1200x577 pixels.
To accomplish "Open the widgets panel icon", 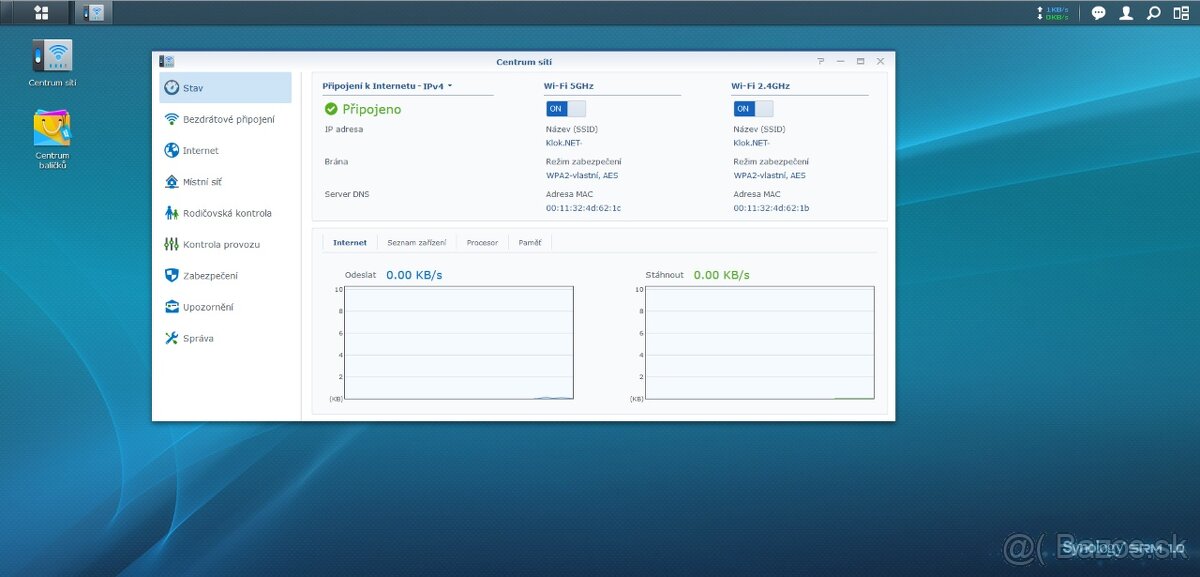I will click(1181, 13).
